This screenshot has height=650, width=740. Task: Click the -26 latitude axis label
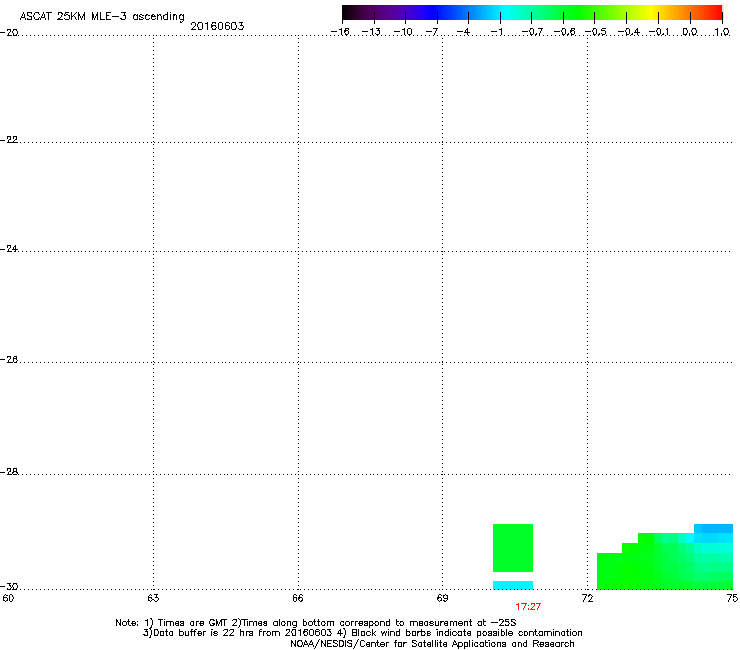coord(9,360)
